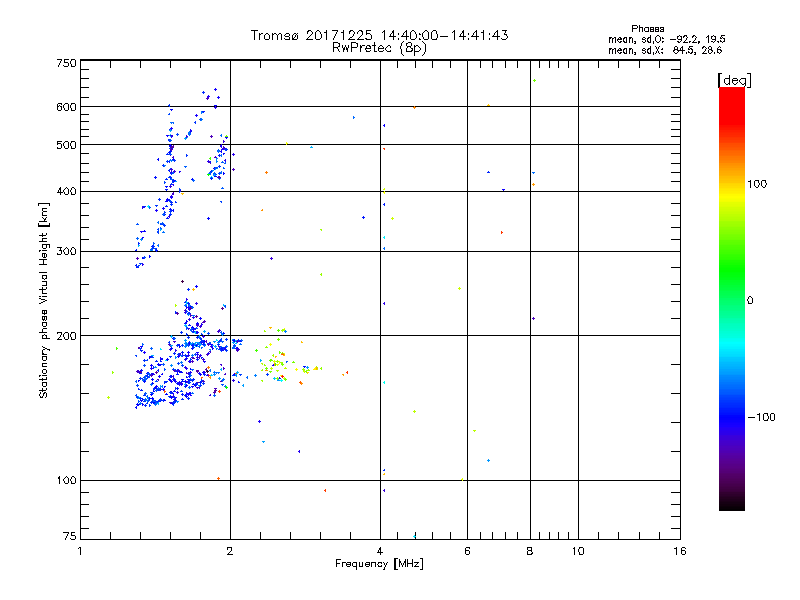Click the x-axis tick label '16'
Image resolution: width=800 pixels, height=600 pixels.
click(680, 551)
